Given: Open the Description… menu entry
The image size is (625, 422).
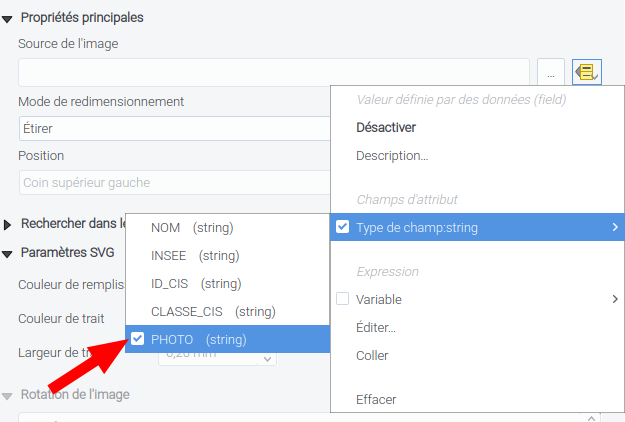Looking at the screenshot, I should 392,155.
